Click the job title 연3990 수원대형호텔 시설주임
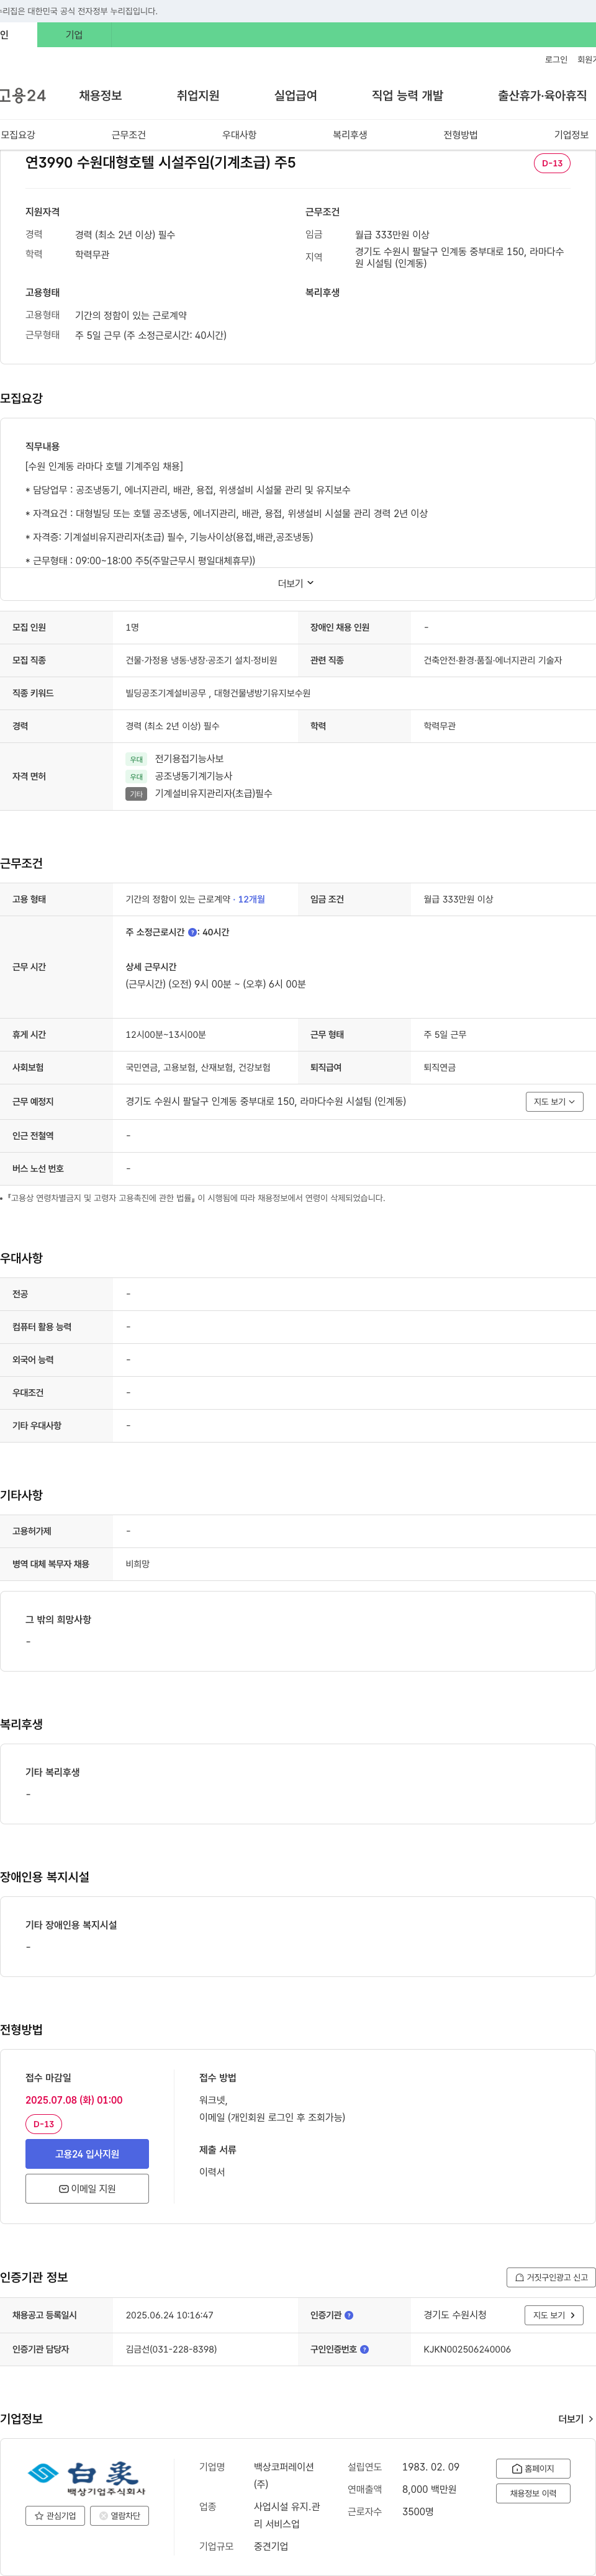The image size is (596, 2576). tap(160, 163)
